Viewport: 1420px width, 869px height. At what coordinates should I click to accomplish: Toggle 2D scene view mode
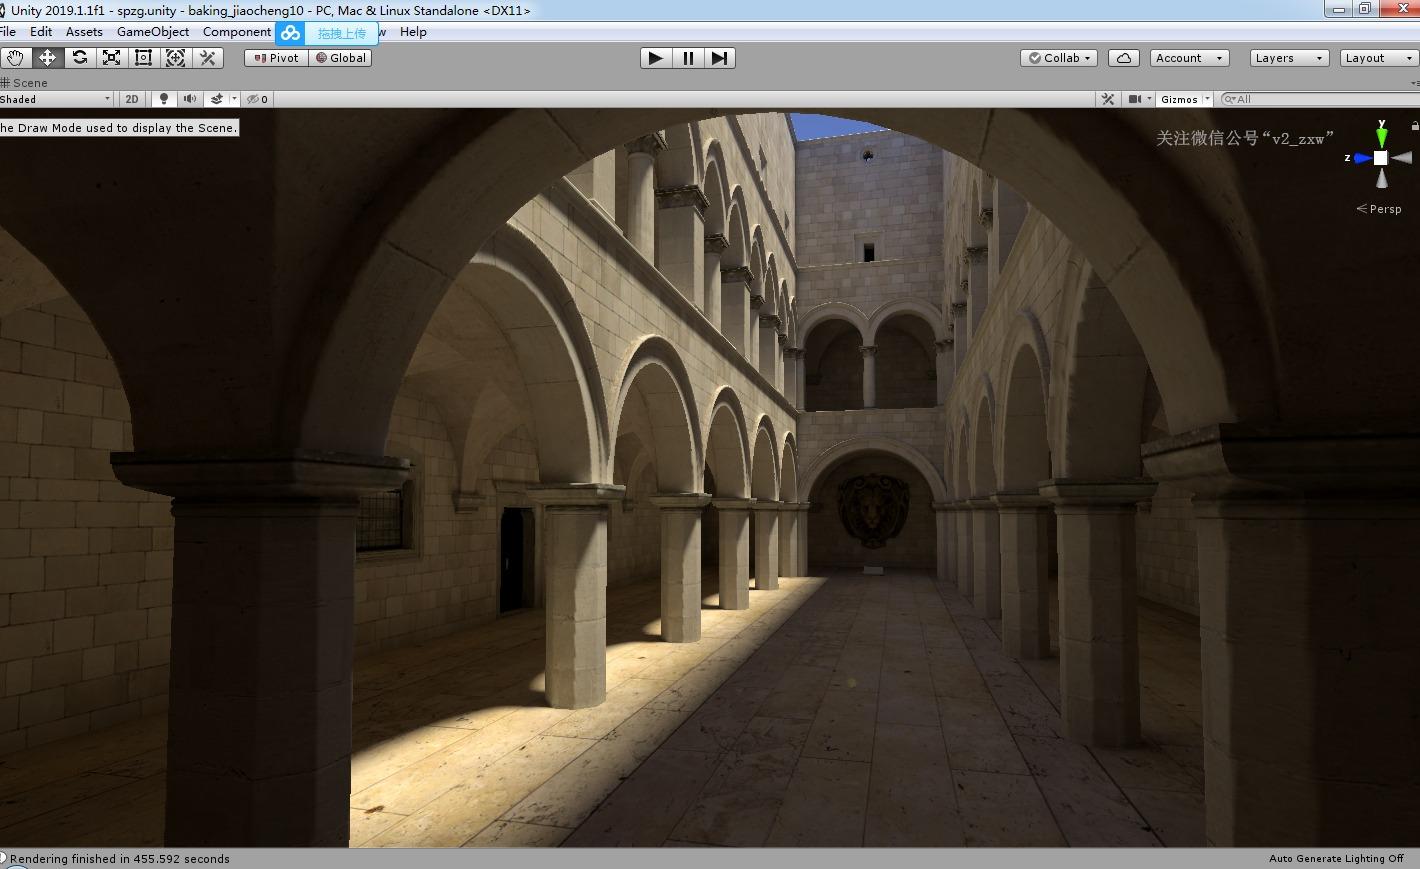[x=132, y=99]
